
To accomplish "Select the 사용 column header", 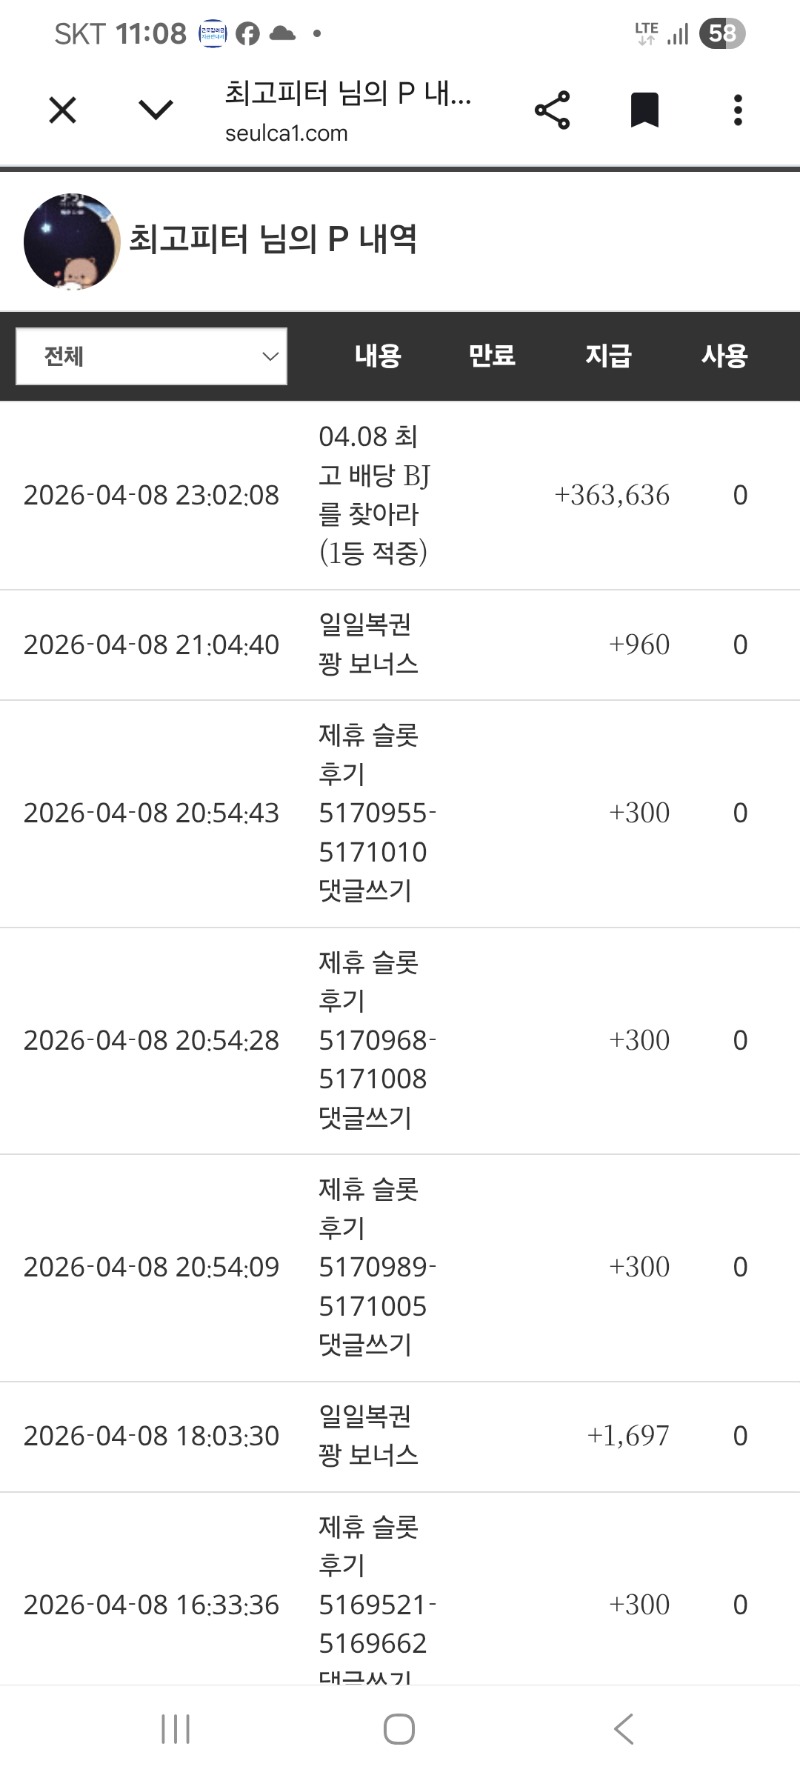I will (724, 356).
